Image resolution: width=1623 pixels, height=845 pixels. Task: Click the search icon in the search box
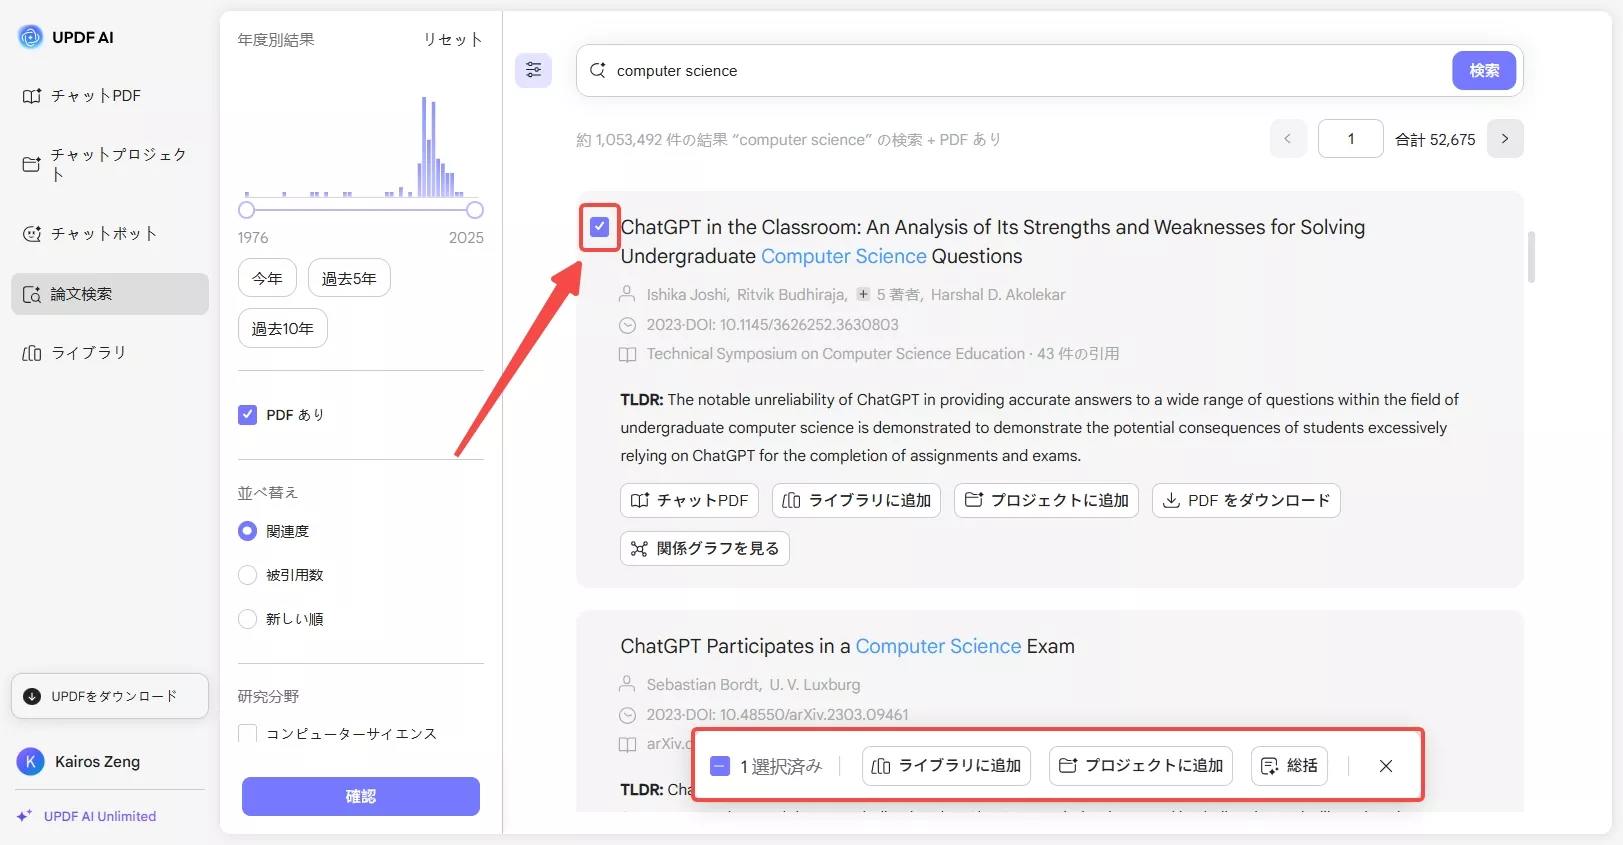point(598,70)
